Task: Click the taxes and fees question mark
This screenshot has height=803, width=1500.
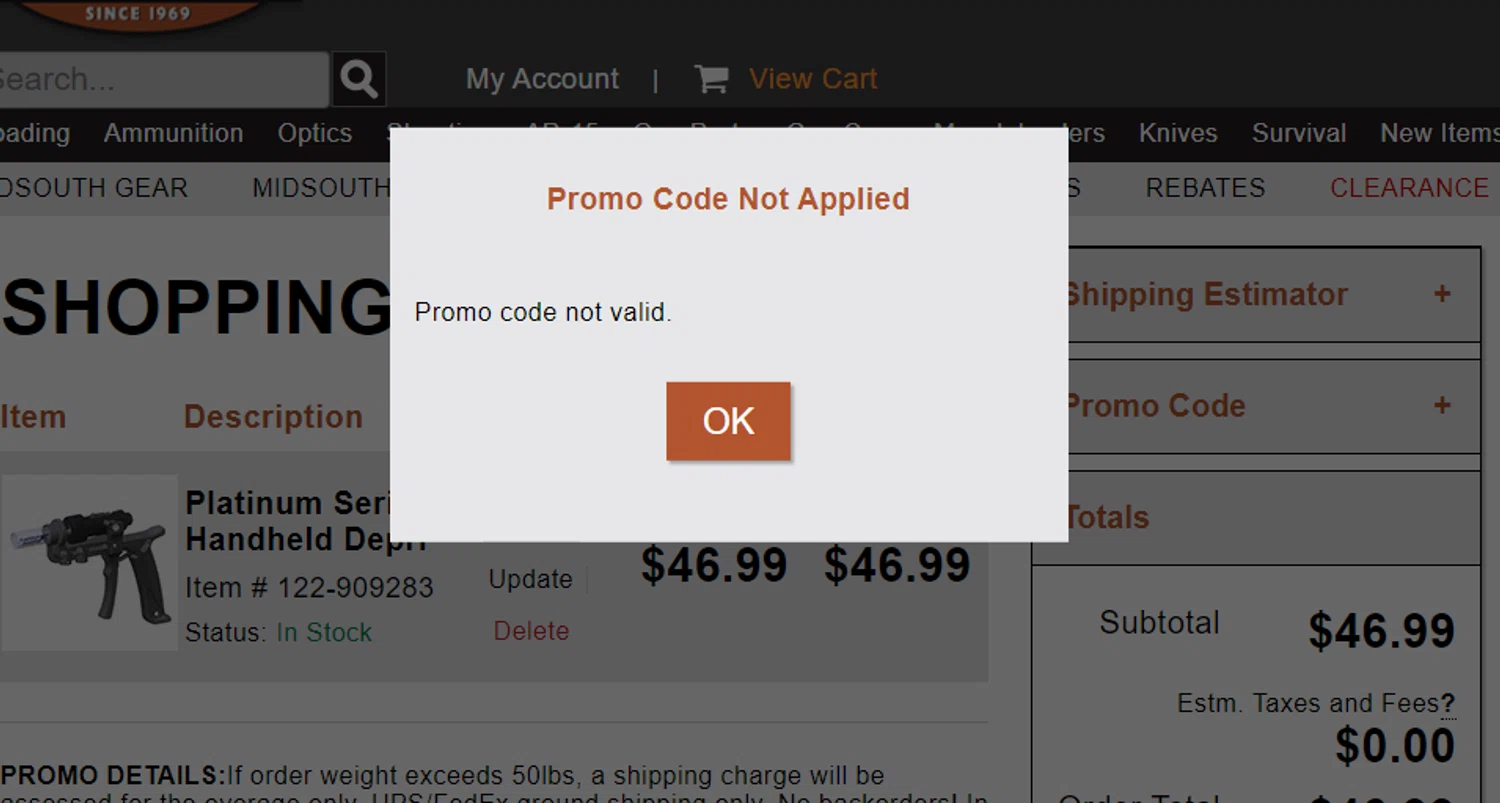Action: [1448, 704]
